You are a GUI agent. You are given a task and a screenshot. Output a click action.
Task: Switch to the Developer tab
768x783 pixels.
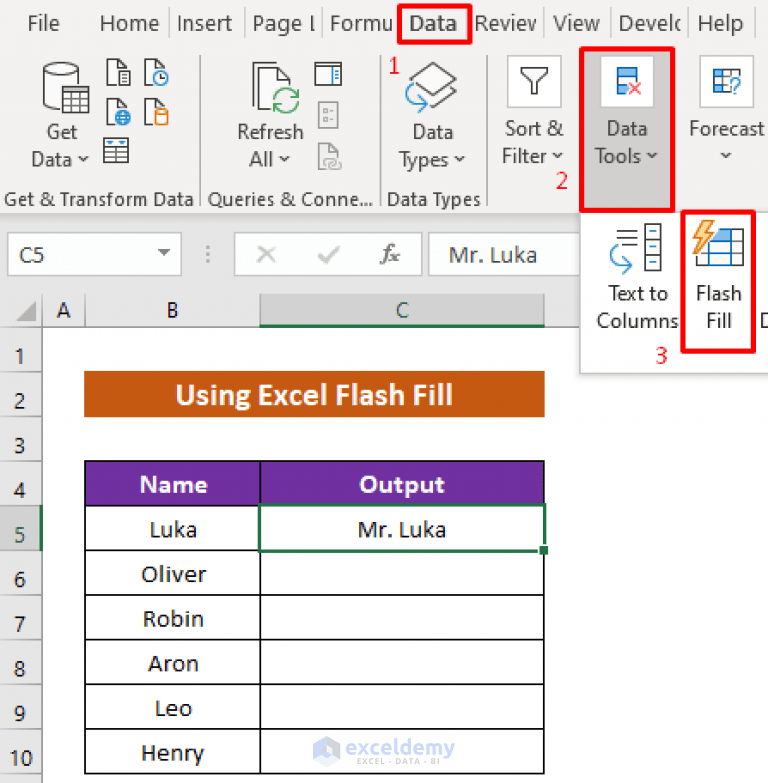tap(649, 23)
